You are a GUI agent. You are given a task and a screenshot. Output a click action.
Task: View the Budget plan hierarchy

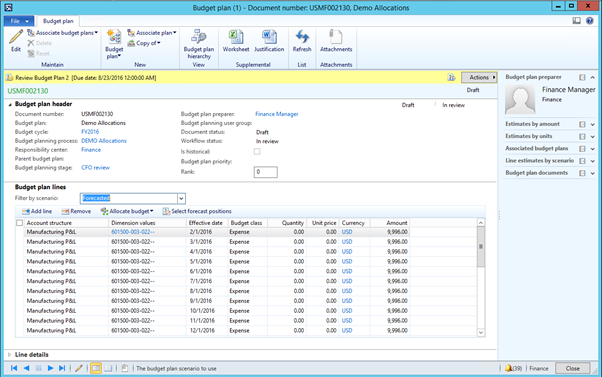(x=199, y=44)
